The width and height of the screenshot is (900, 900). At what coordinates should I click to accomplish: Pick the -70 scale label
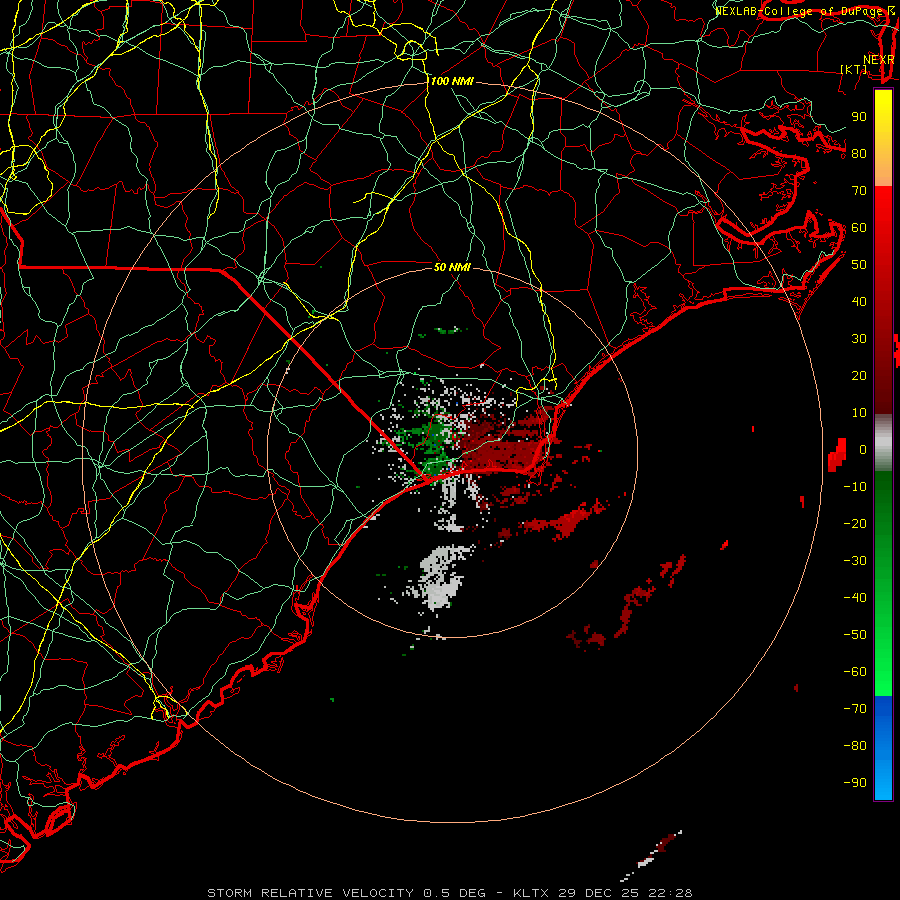pyautogui.click(x=855, y=709)
